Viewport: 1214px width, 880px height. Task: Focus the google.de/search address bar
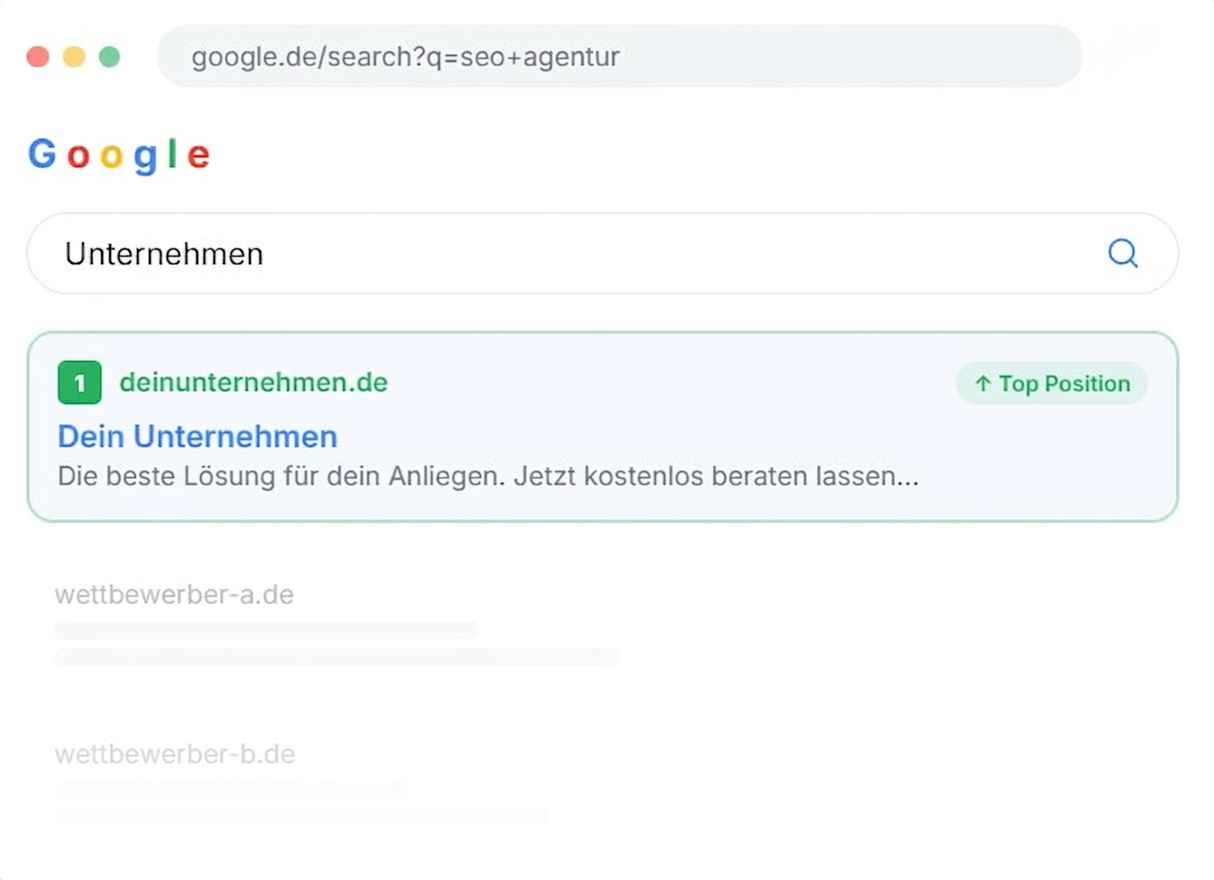tap(619, 57)
